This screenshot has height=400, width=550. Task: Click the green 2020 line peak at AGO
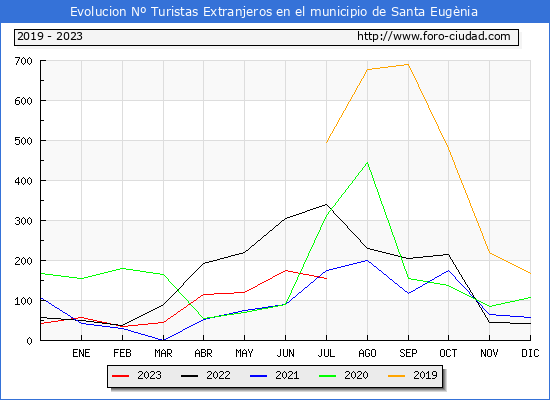367,162
